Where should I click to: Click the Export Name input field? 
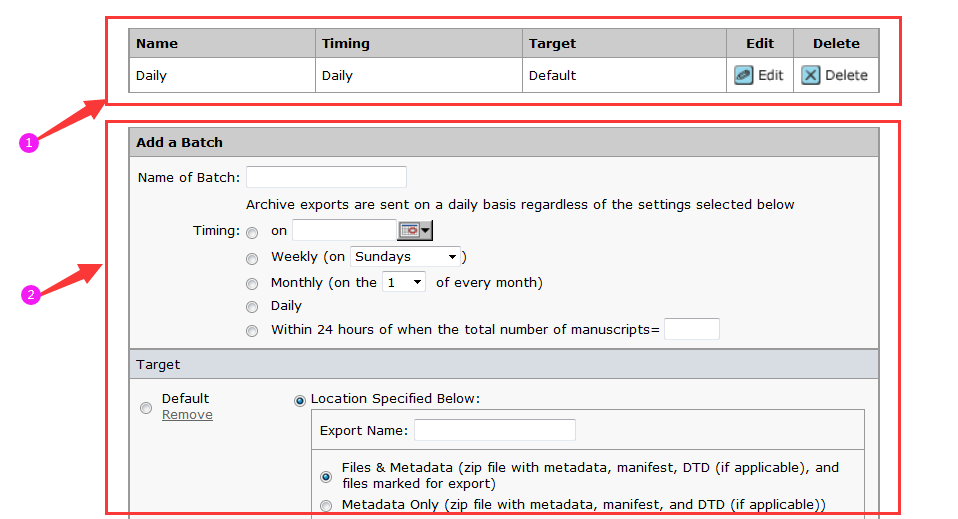[494, 431]
